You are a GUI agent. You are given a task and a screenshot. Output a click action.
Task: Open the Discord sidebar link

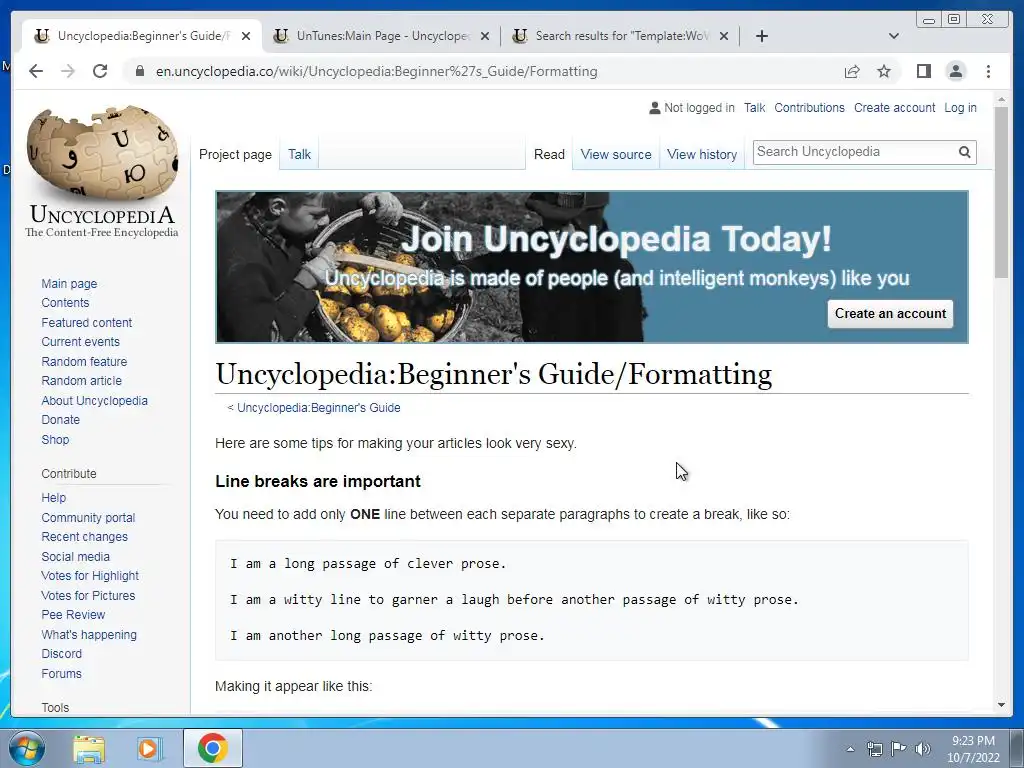(x=62, y=654)
